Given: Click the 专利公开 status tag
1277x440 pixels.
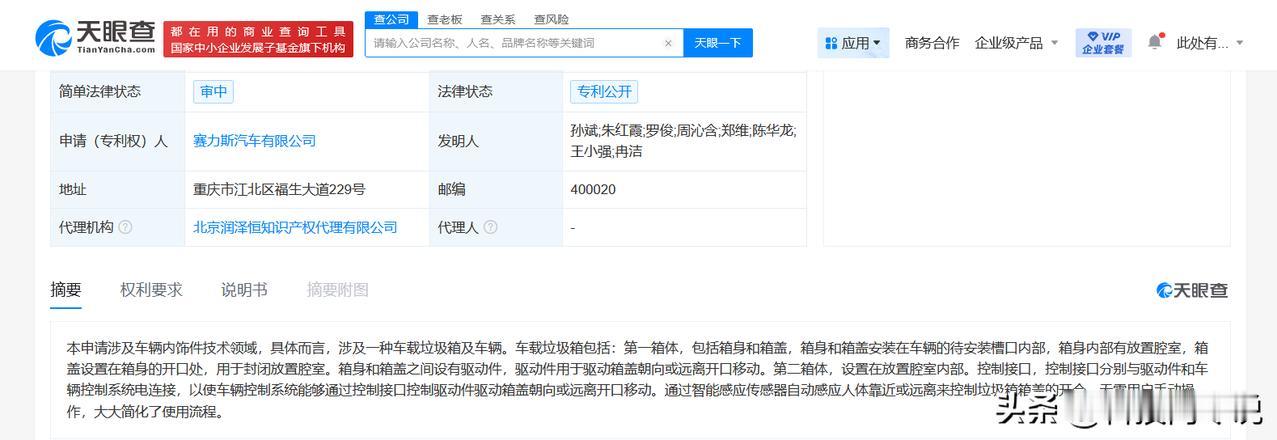Looking at the screenshot, I should [604, 92].
